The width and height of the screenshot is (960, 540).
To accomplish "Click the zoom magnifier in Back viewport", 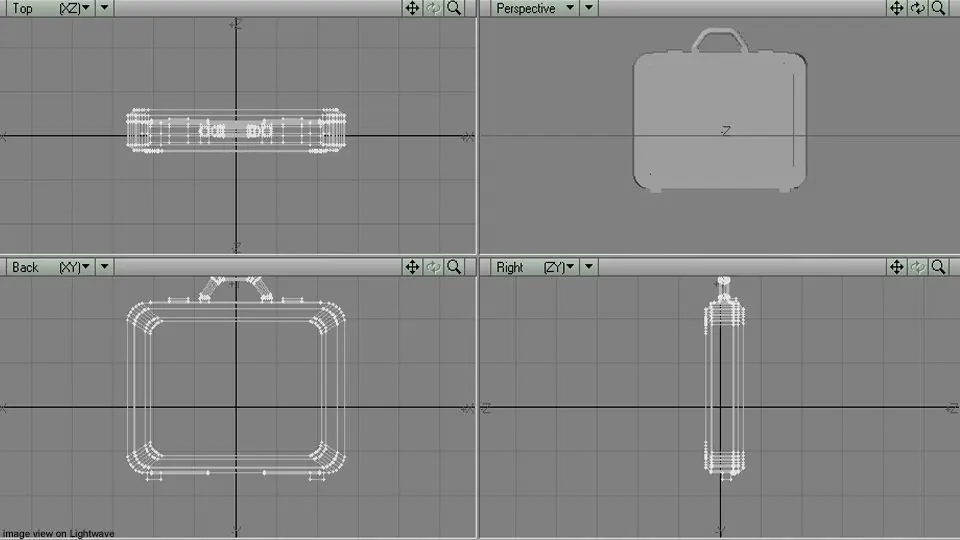I will coord(454,267).
